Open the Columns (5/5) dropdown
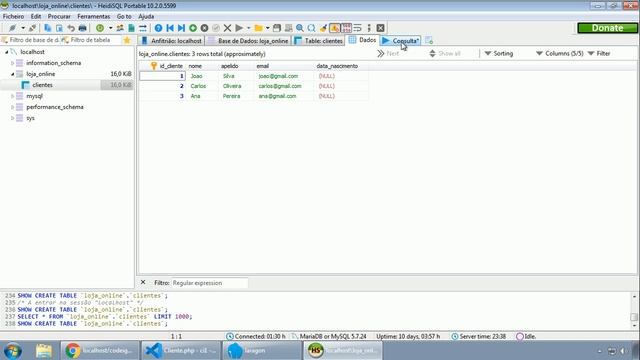 (560, 53)
